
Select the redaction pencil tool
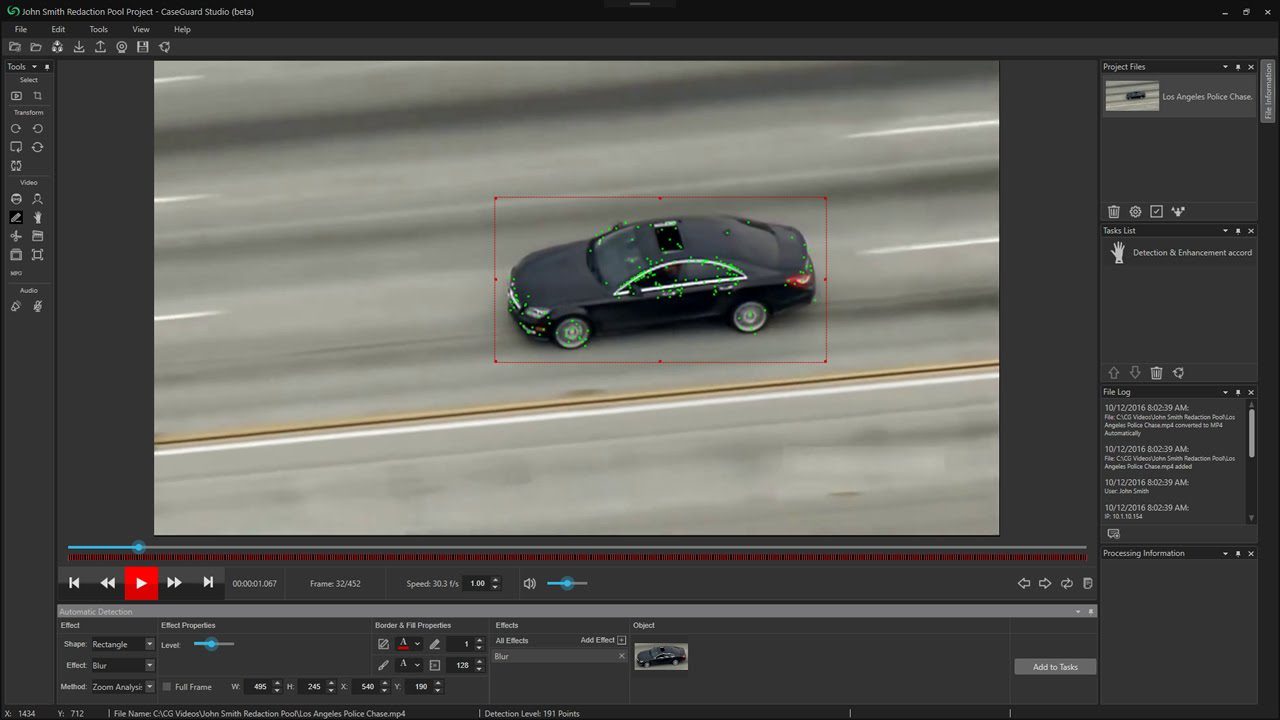coord(14,217)
